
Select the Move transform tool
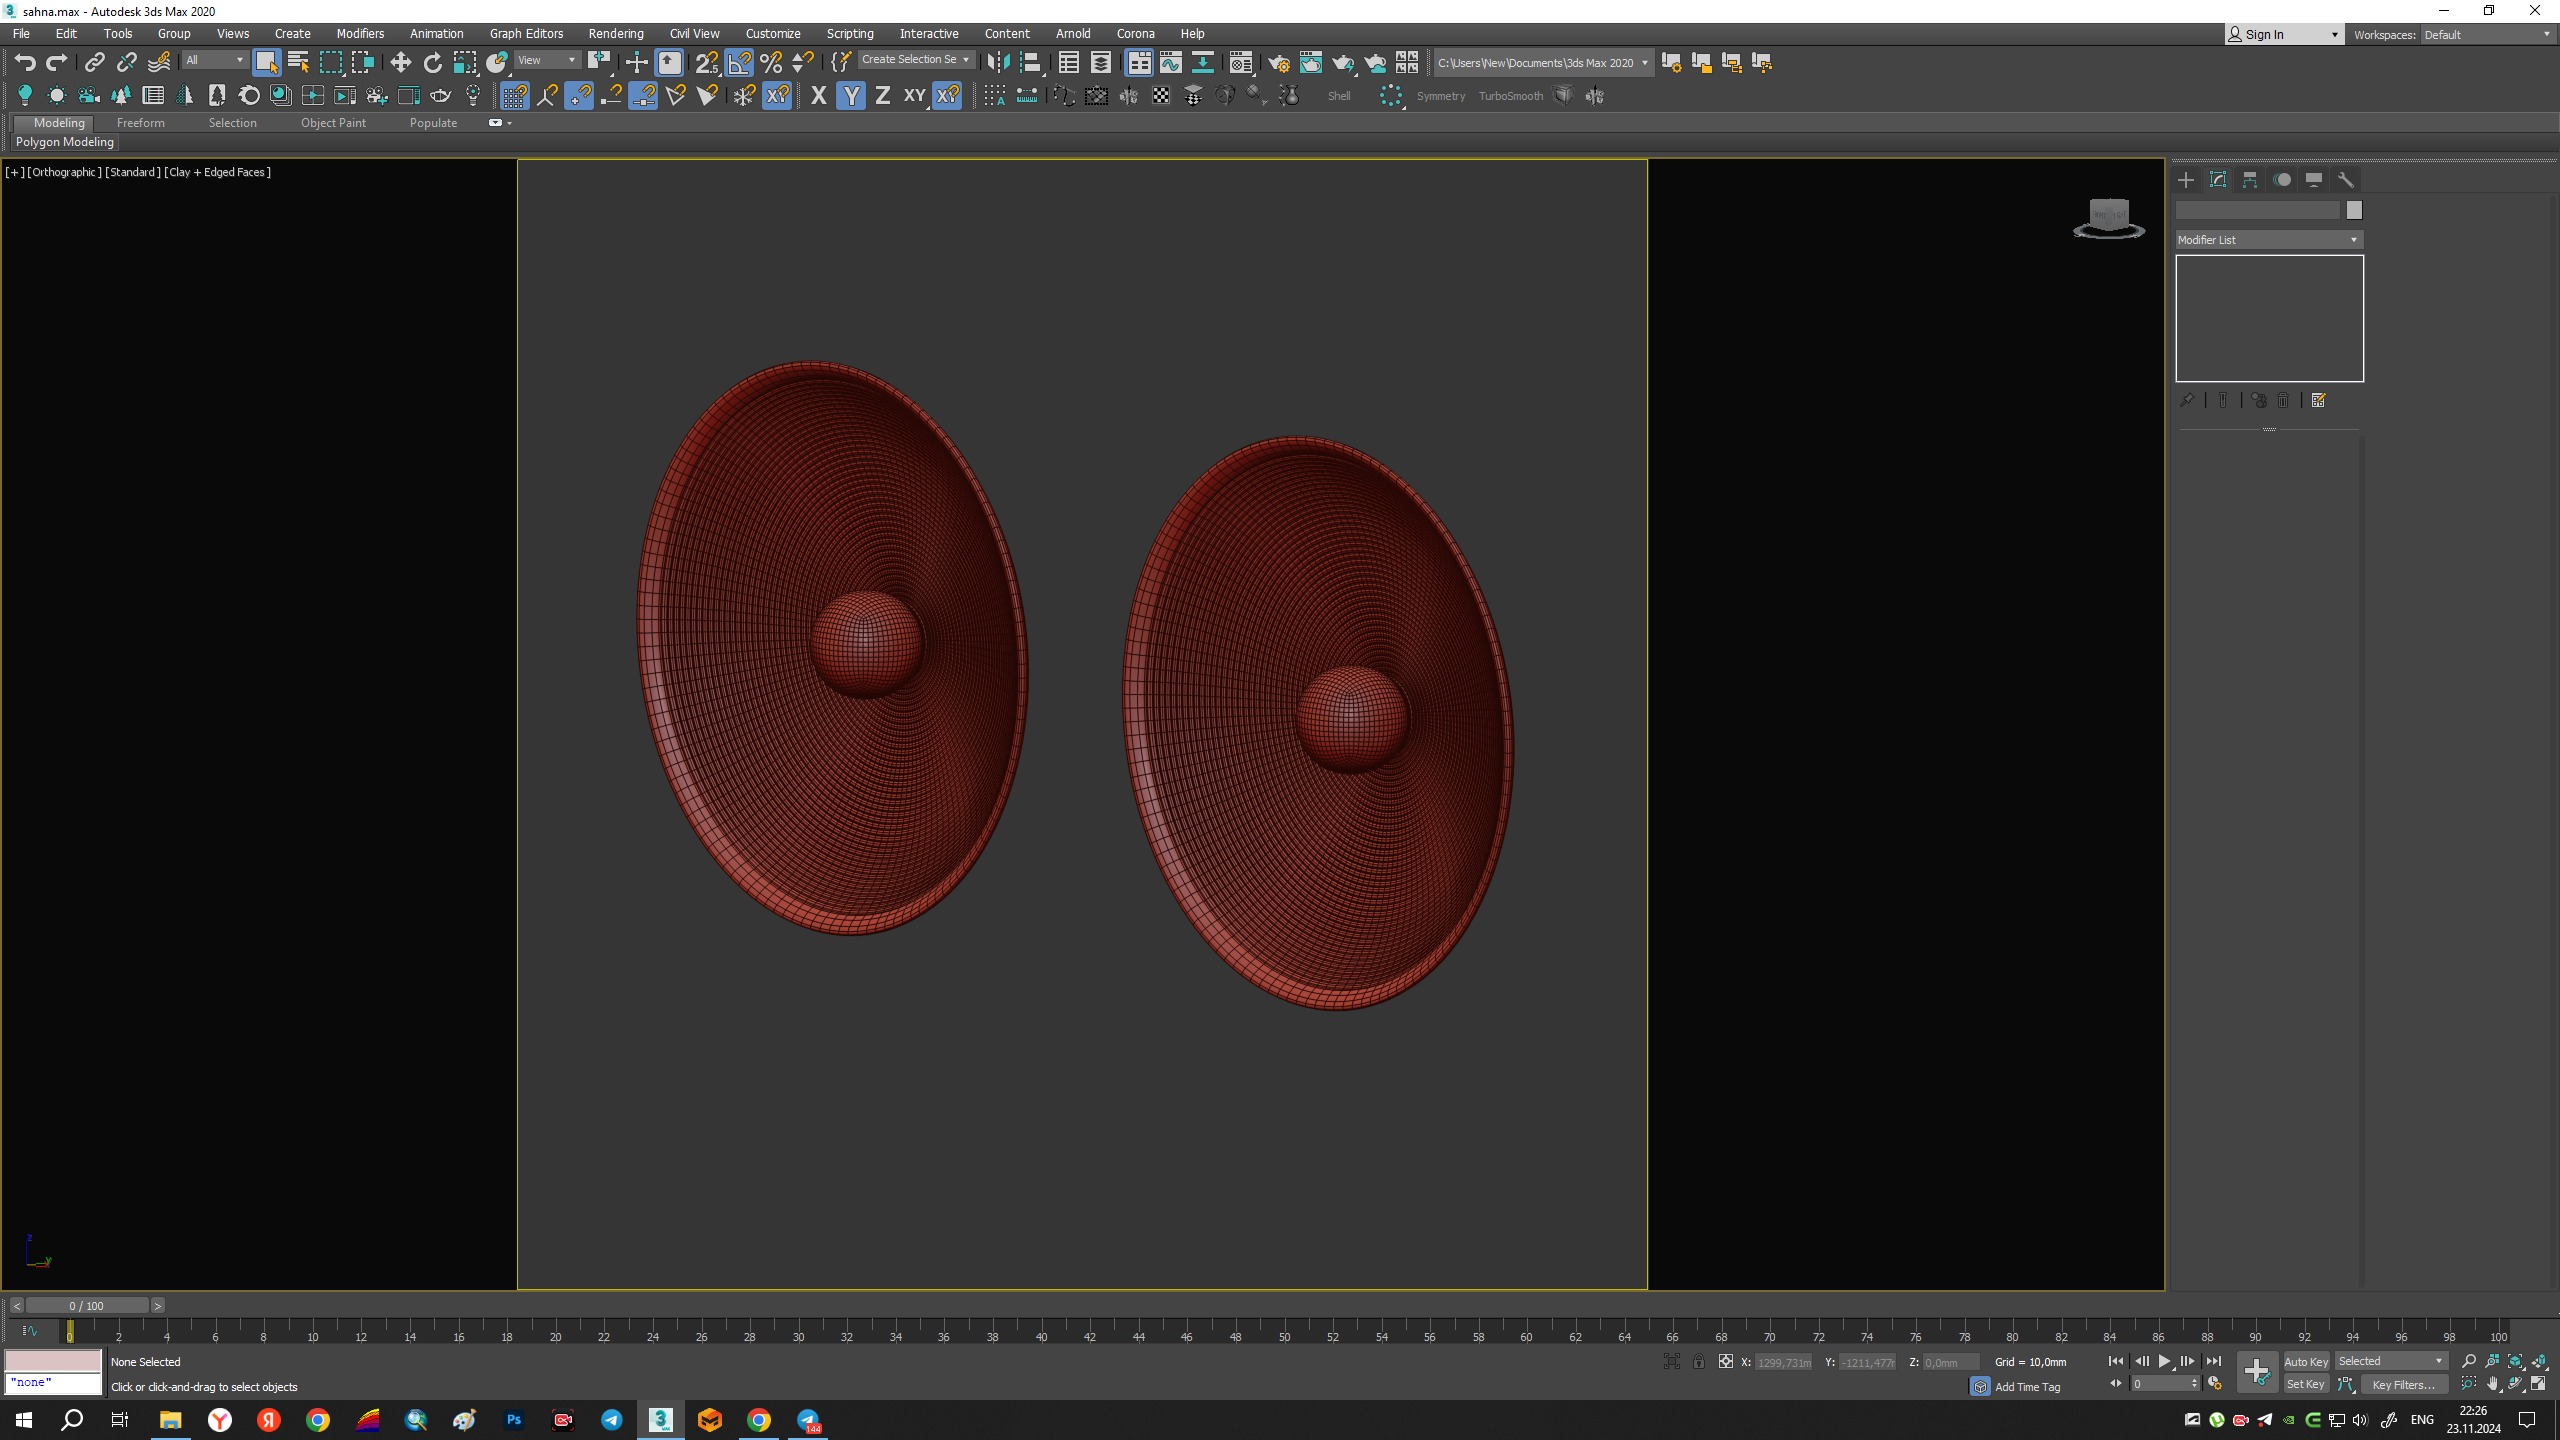[x=400, y=63]
